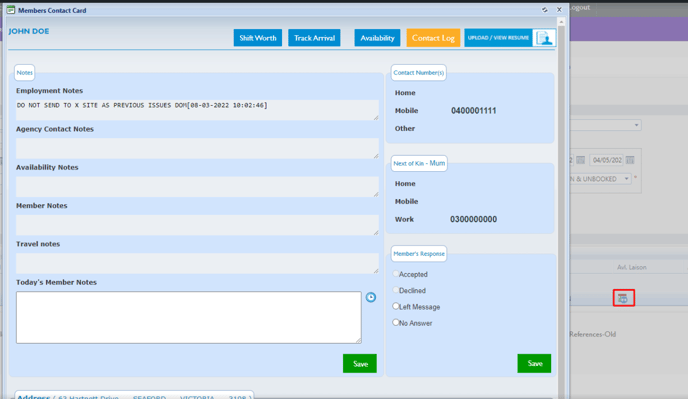
Task: Click Upload / View Resume button
Action: click(x=498, y=38)
